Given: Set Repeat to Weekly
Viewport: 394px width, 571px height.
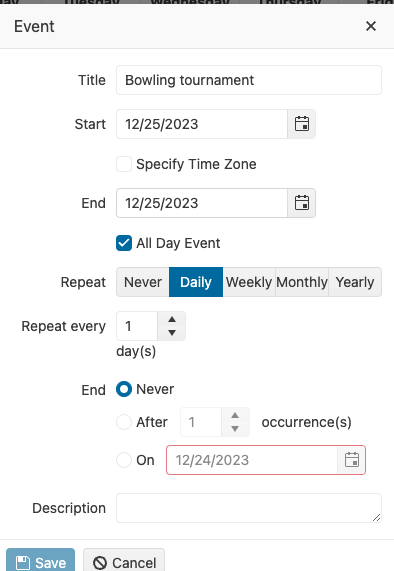Looking at the screenshot, I should click(249, 282).
